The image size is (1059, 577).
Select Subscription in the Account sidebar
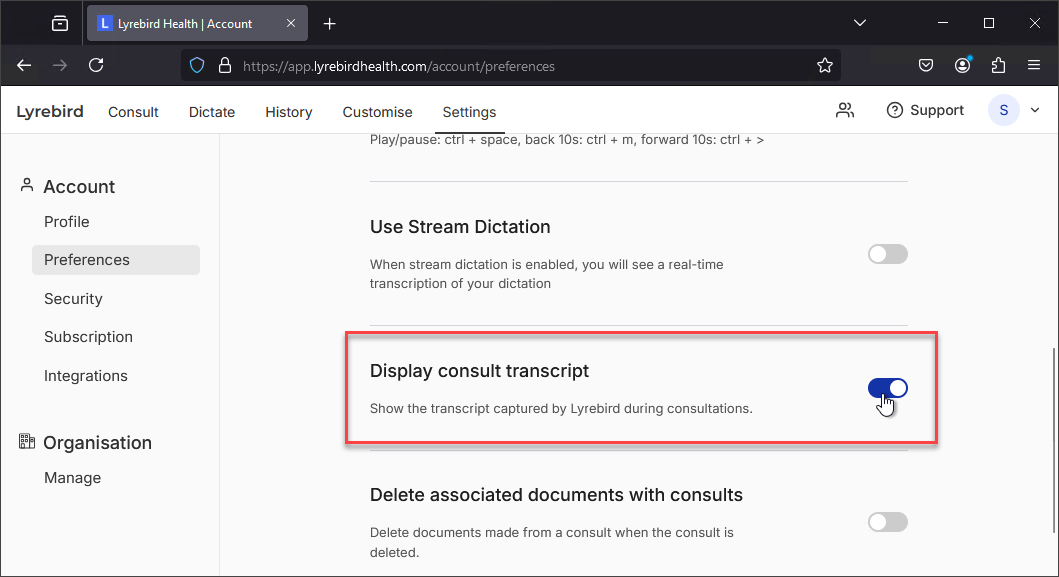click(x=88, y=336)
